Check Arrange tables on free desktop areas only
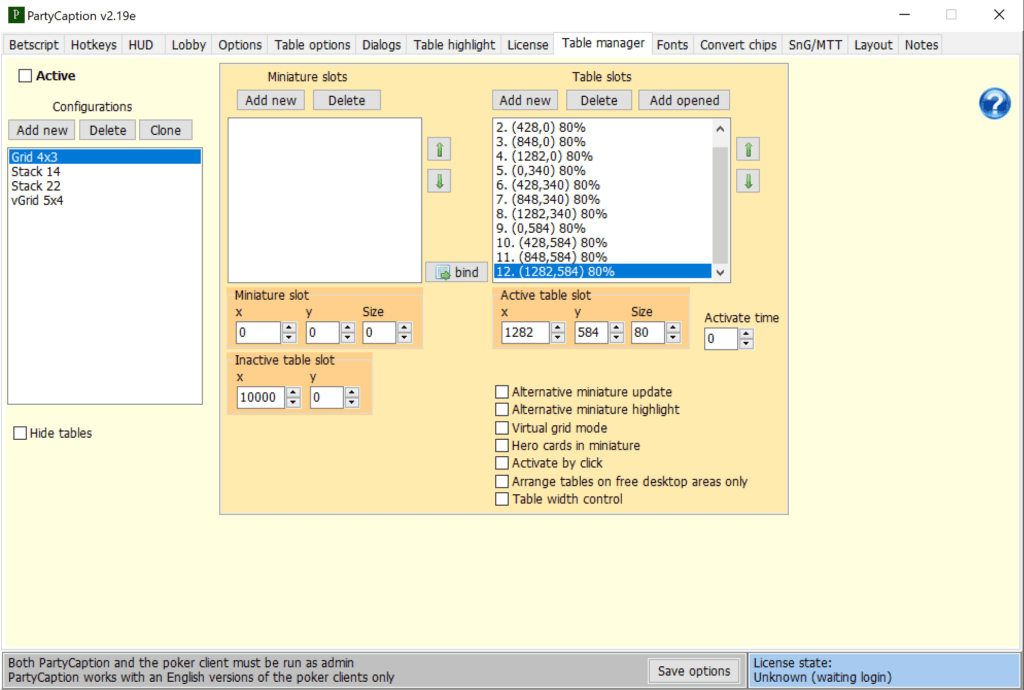1024x690 pixels. [x=502, y=481]
